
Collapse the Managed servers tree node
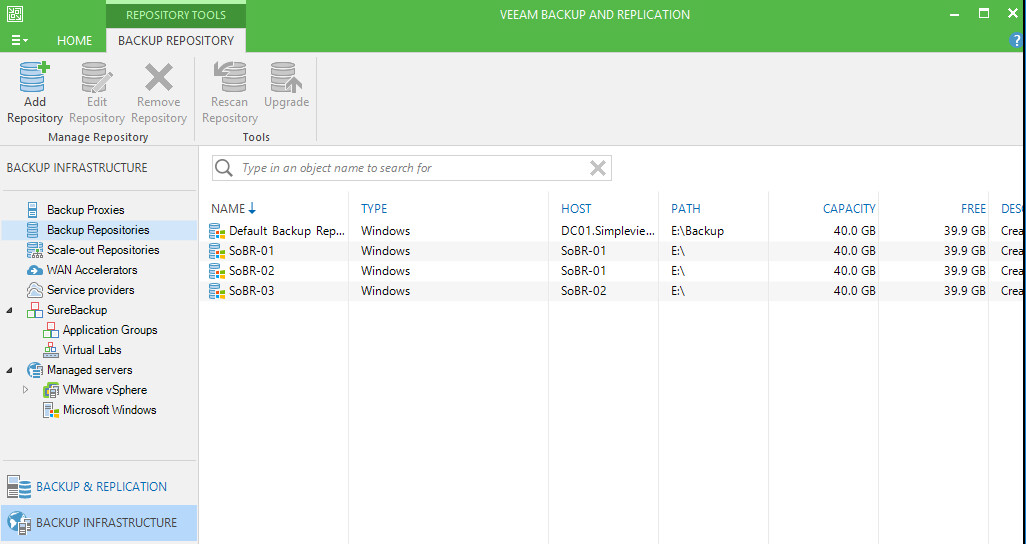[x=10, y=370]
